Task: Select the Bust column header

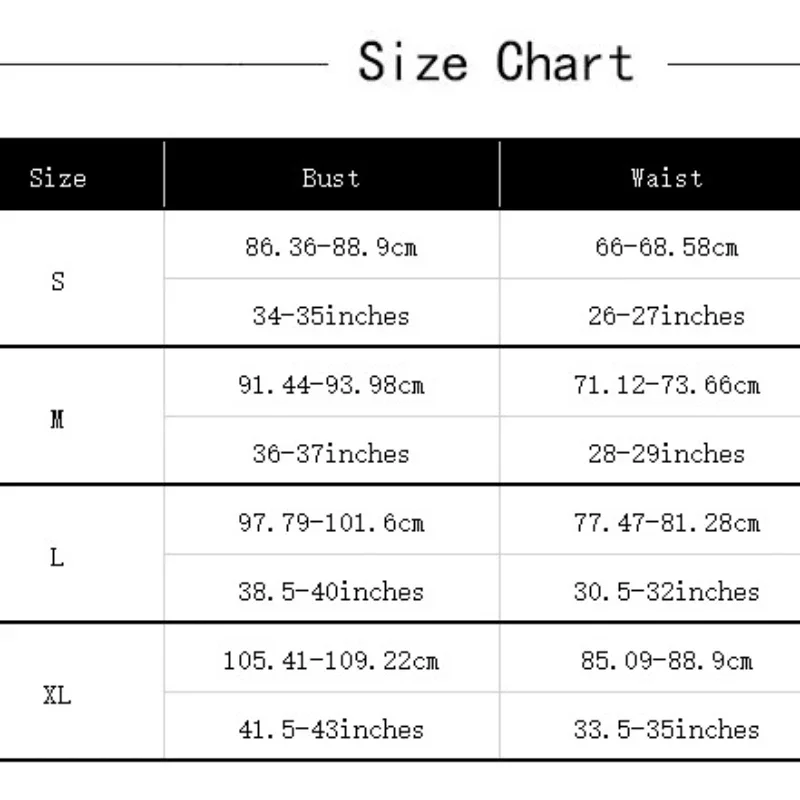Action: (x=331, y=178)
